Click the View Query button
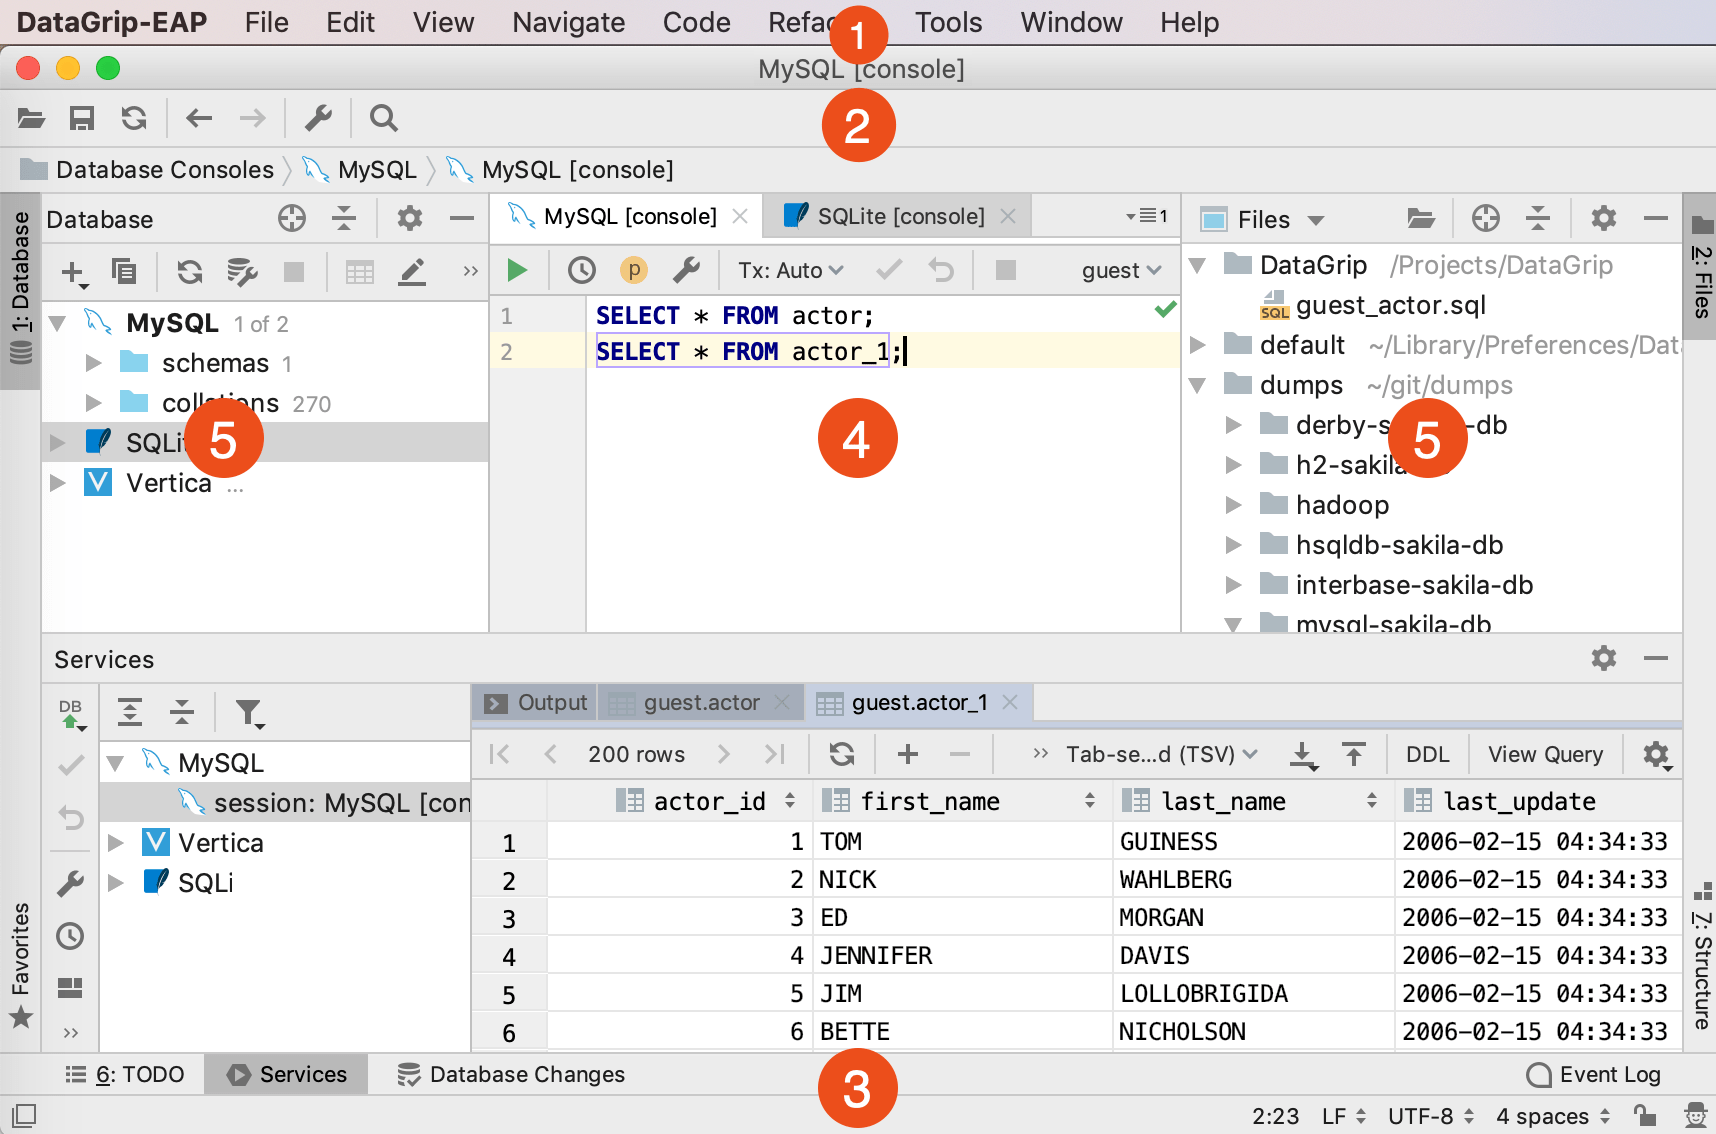Image resolution: width=1716 pixels, height=1134 pixels. (x=1545, y=754)
